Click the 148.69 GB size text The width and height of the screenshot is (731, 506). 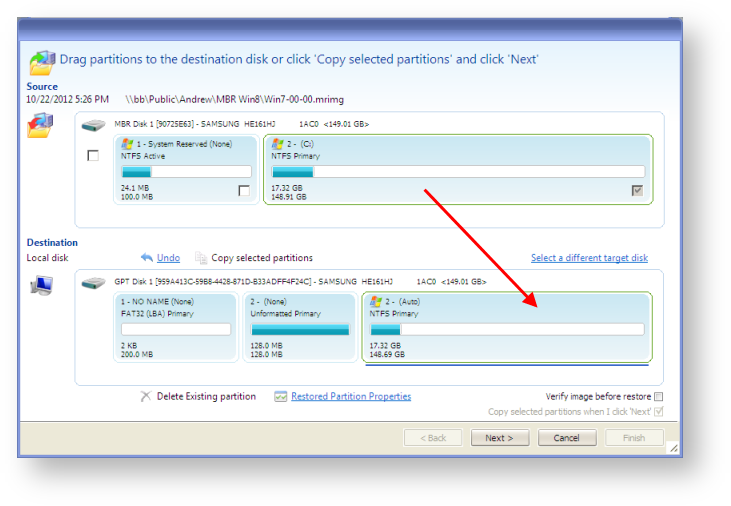pos(387,354)
